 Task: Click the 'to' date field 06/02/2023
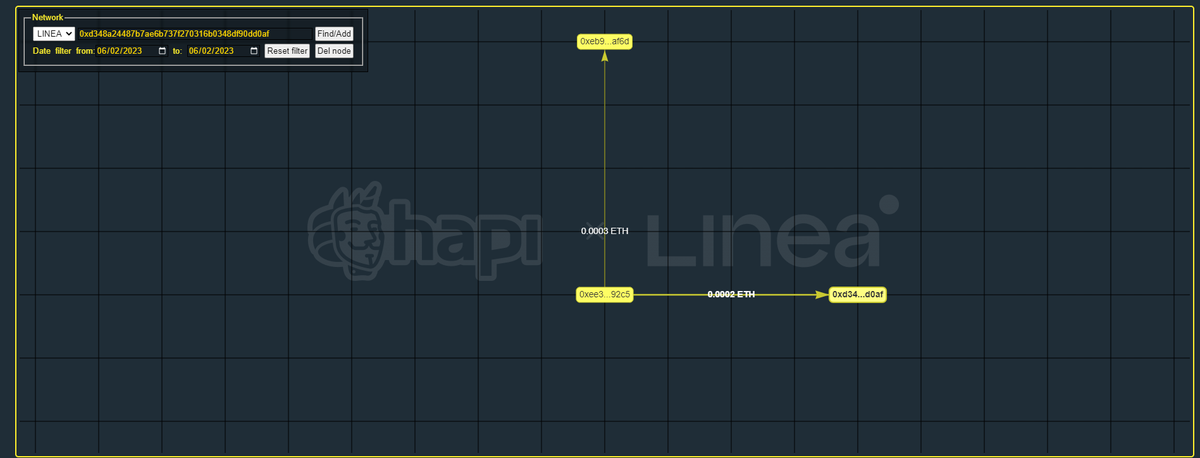point(223,51)
